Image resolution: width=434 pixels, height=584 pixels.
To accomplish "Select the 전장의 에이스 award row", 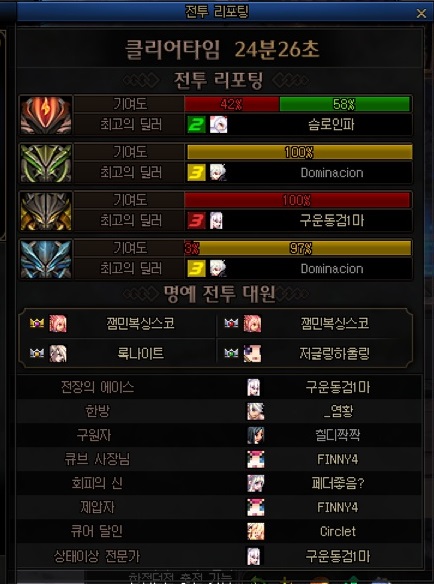I will (x=219, y=387).
